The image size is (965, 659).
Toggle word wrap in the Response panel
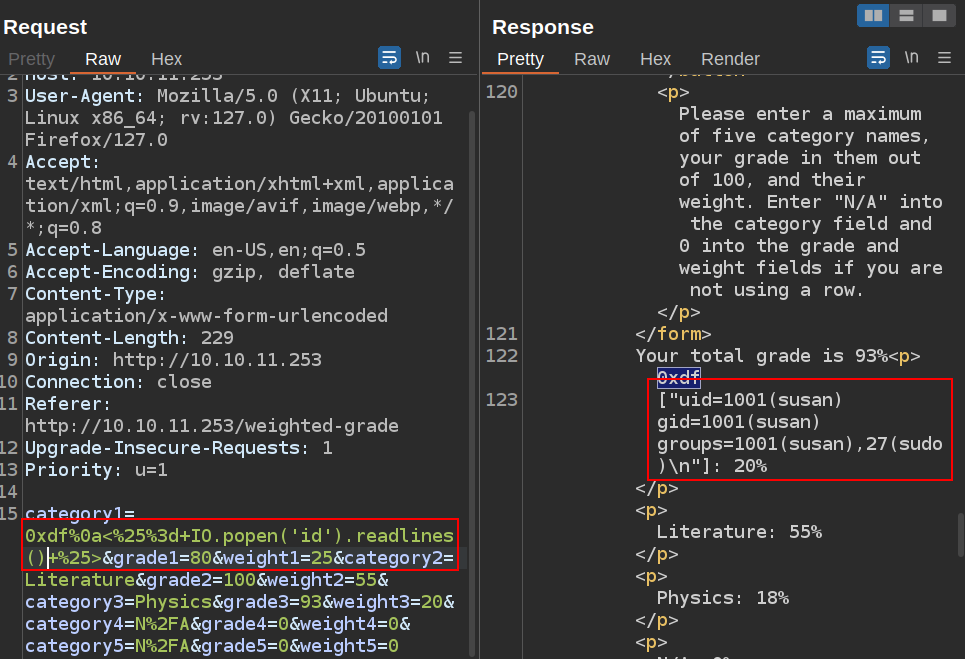tap(878, 57)
